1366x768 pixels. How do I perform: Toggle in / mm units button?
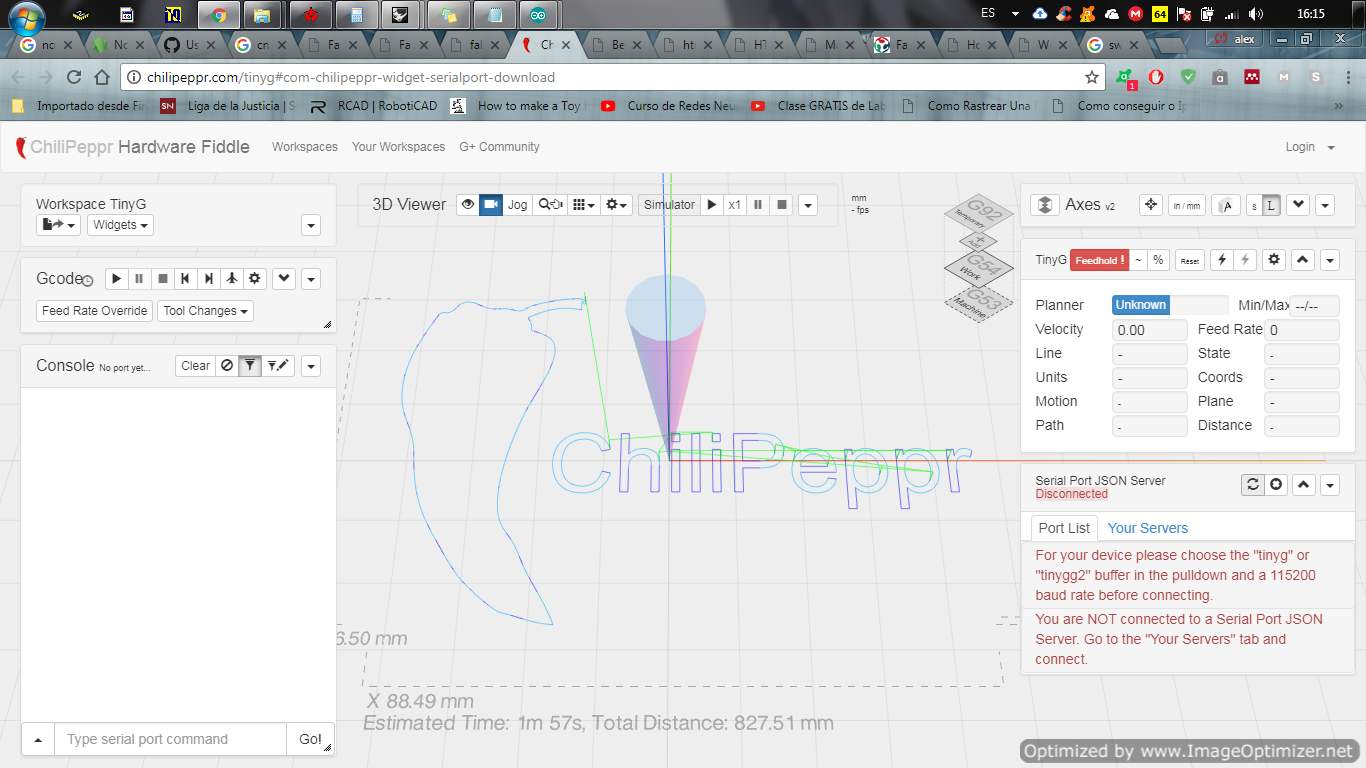[1187, 205]
